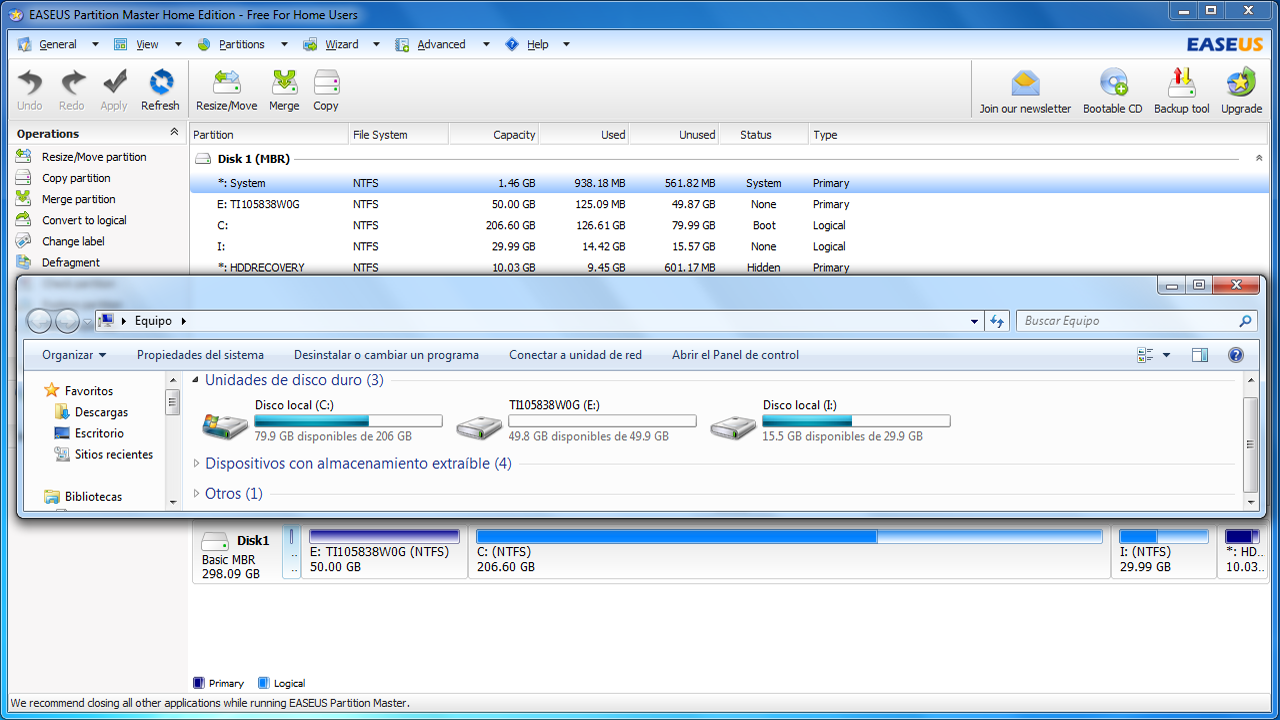Screen dimensions: 1280x720
Task: Click Desinstalar o cambiar un programa
Action: coord(386,355)
